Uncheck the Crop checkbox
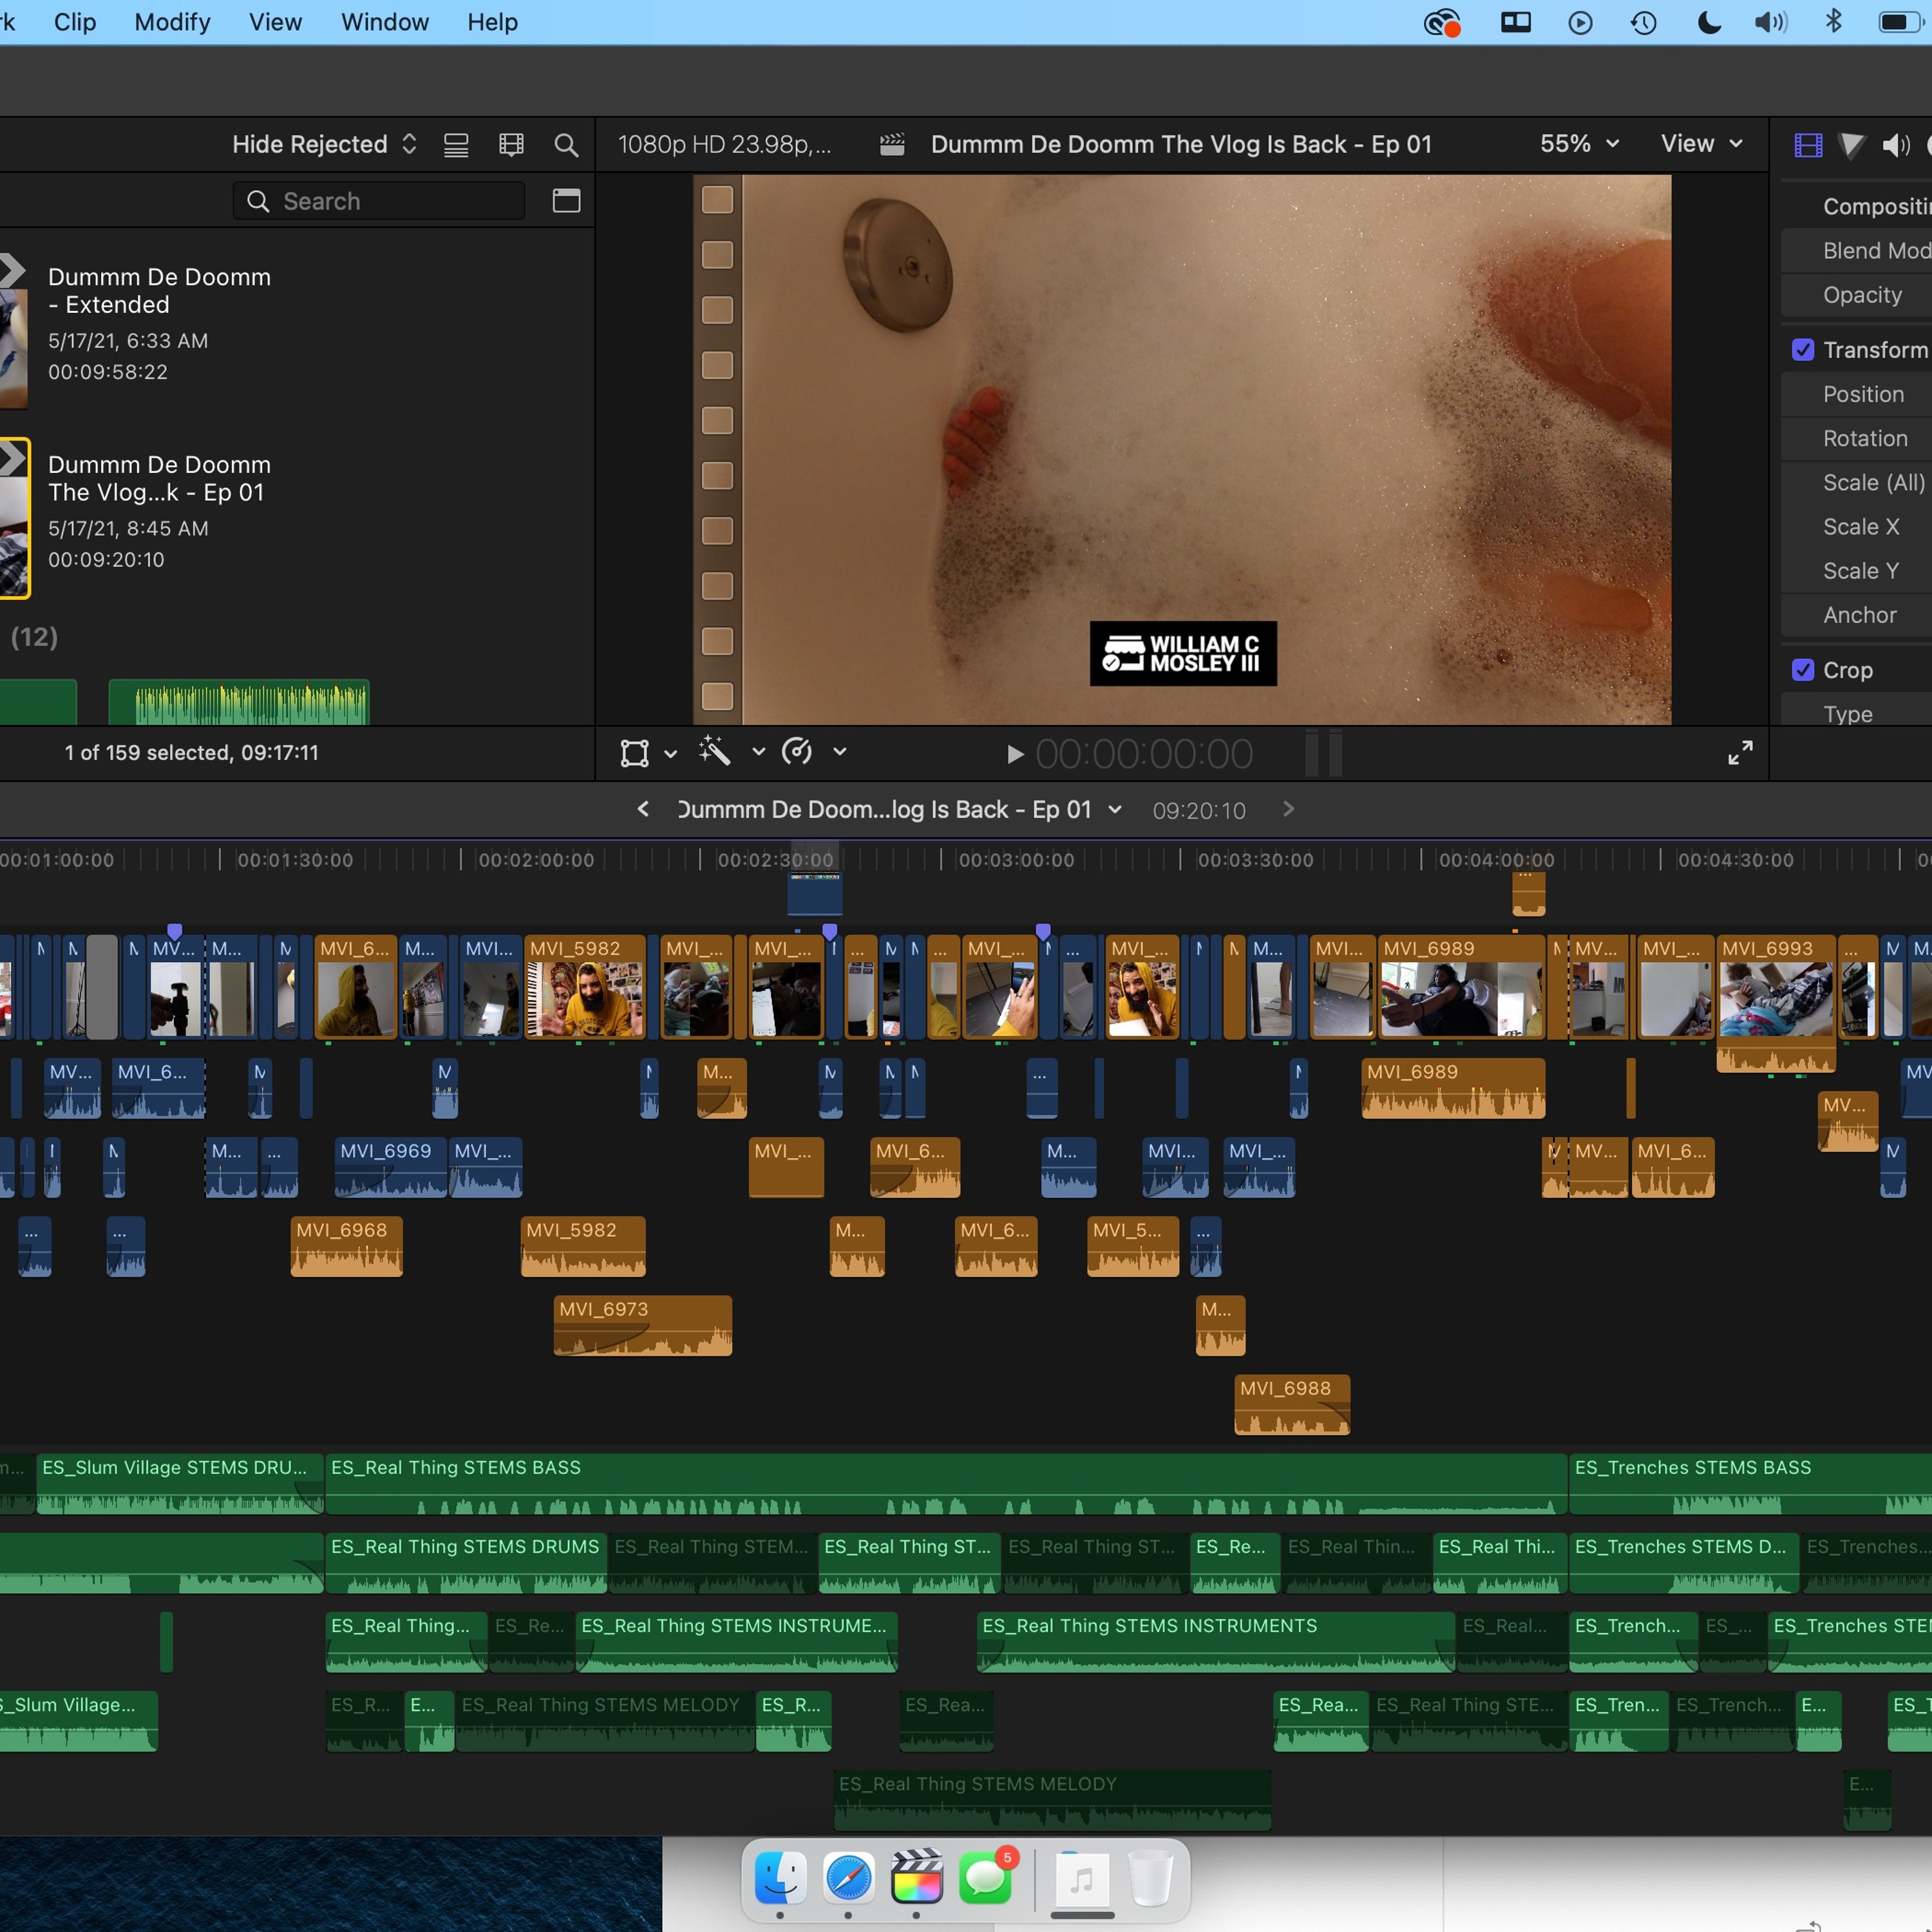Viewport: 1932px width, 1932px height. (x=1803, y=670)
